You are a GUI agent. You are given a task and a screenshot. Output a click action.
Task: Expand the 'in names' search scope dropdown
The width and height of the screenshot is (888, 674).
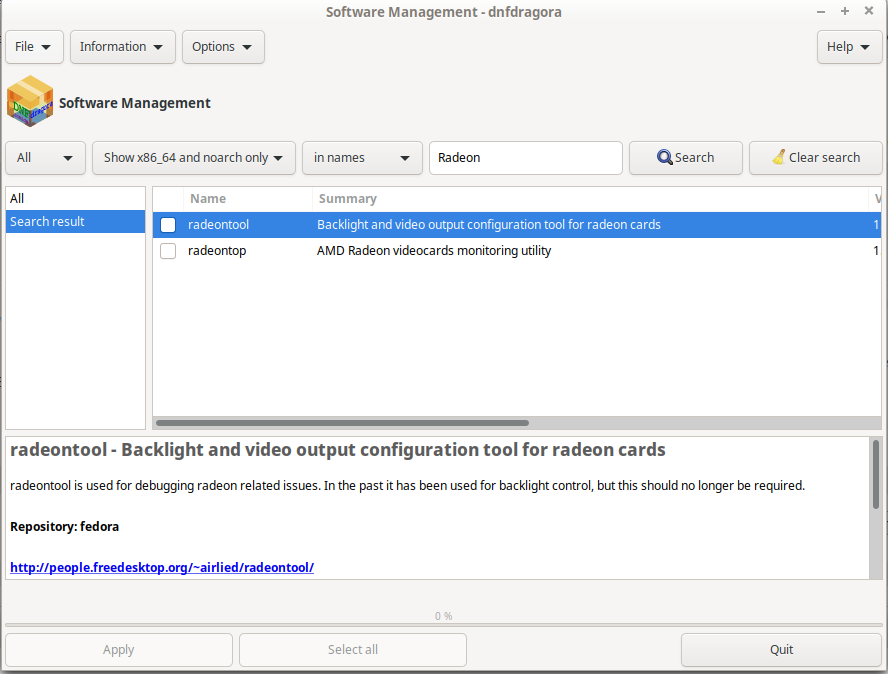point(362,158)
